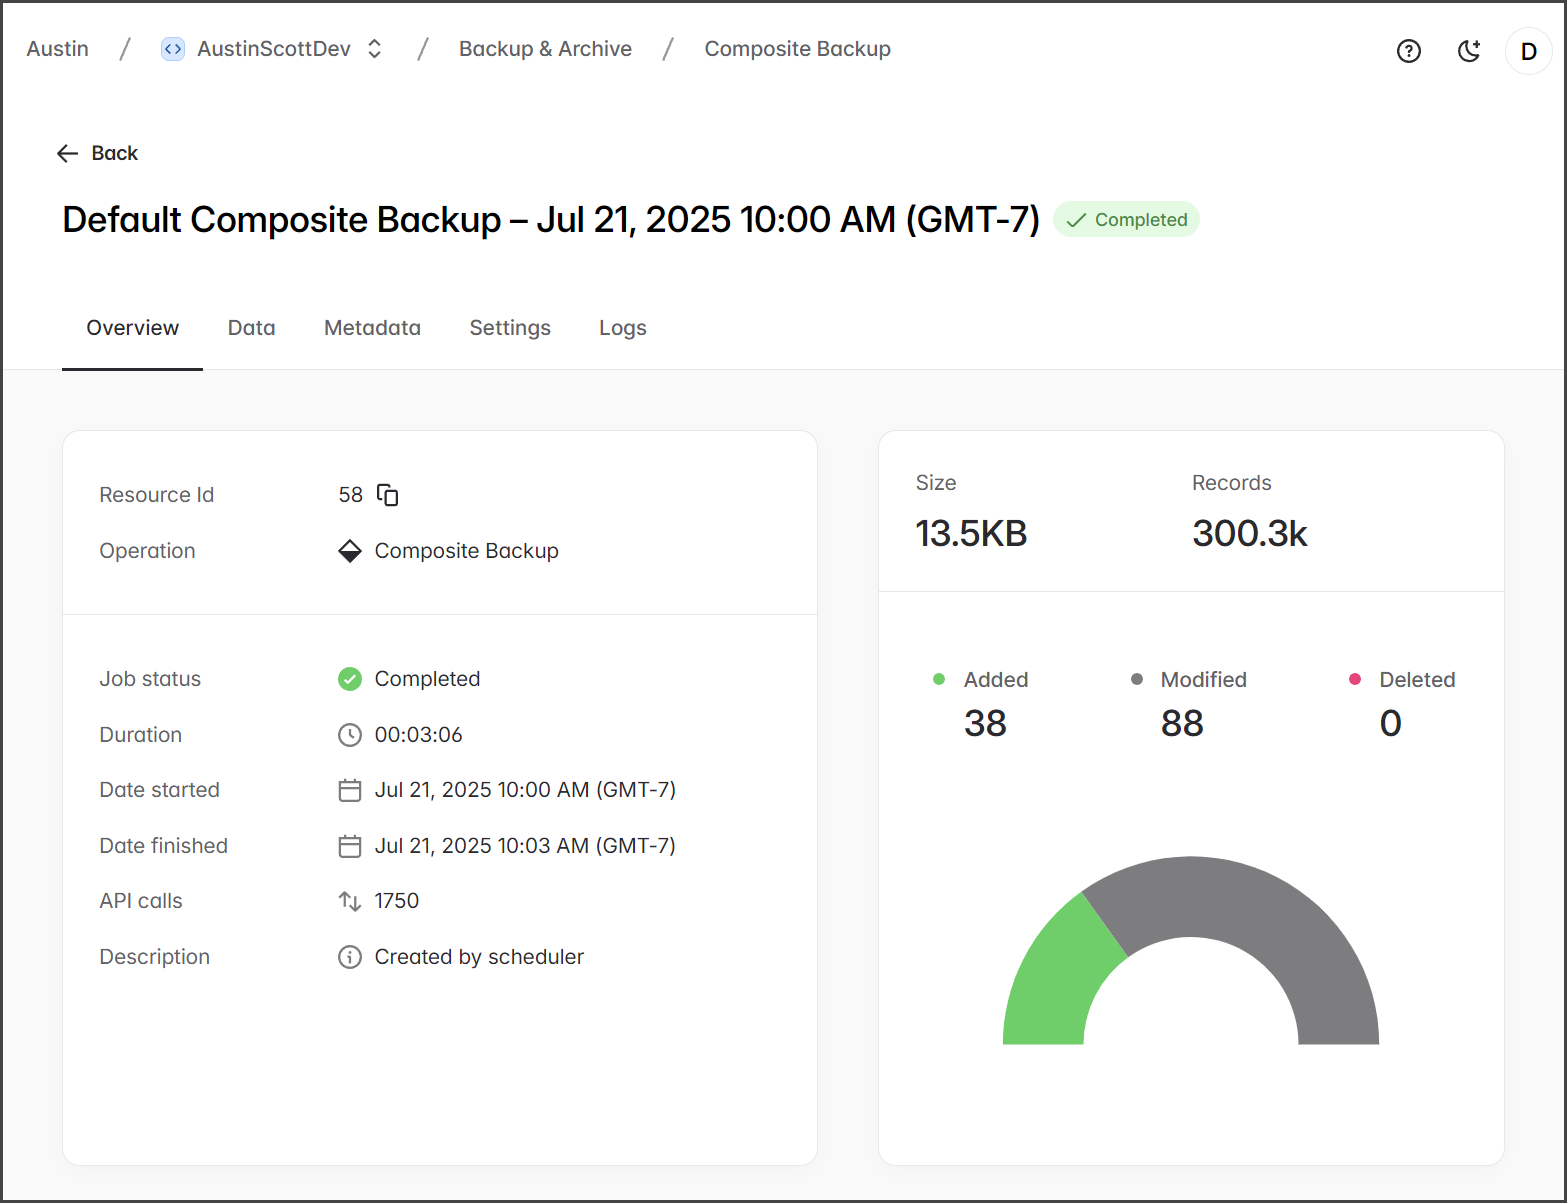Click the Completed status badge
This screenshot has width=1567, height=1203.
tap(1126, 220)
